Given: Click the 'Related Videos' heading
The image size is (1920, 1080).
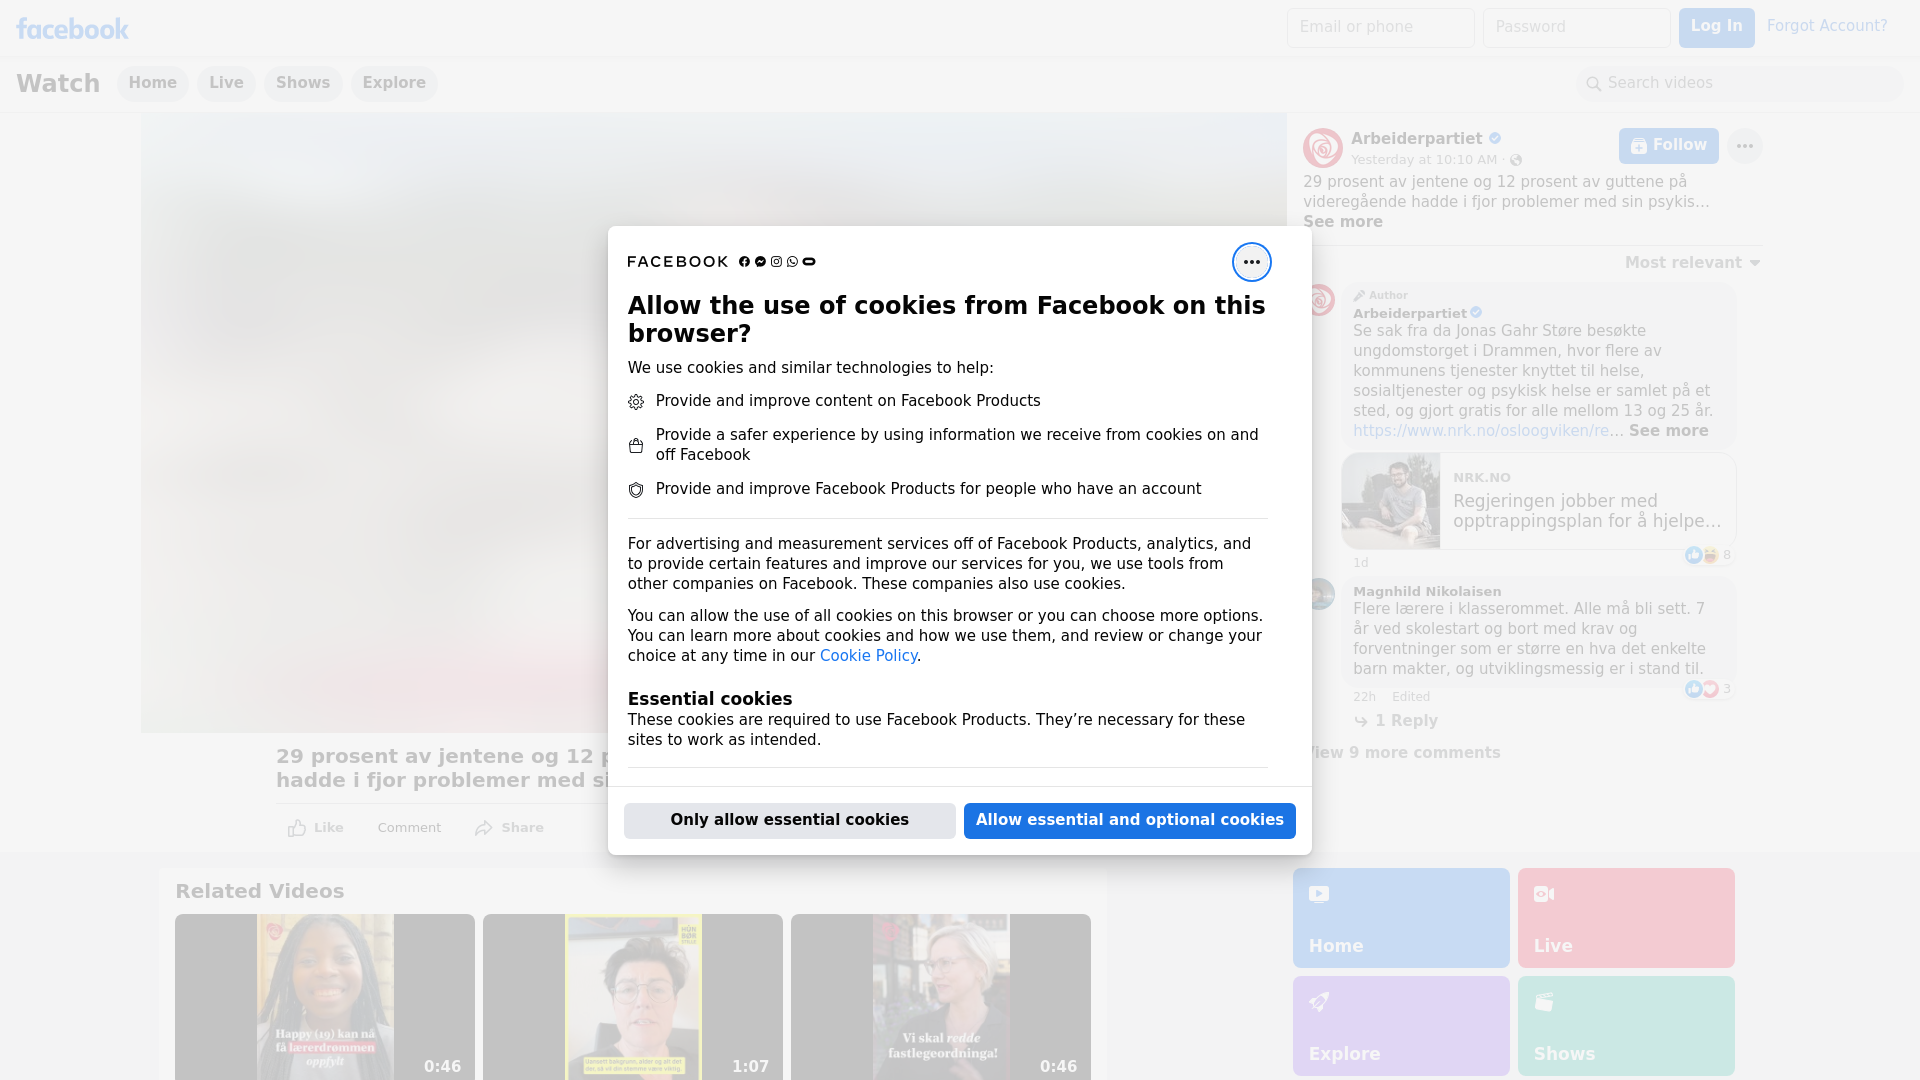Looking at the screenshot, I should pyautogui.click(x=259, y=892).
